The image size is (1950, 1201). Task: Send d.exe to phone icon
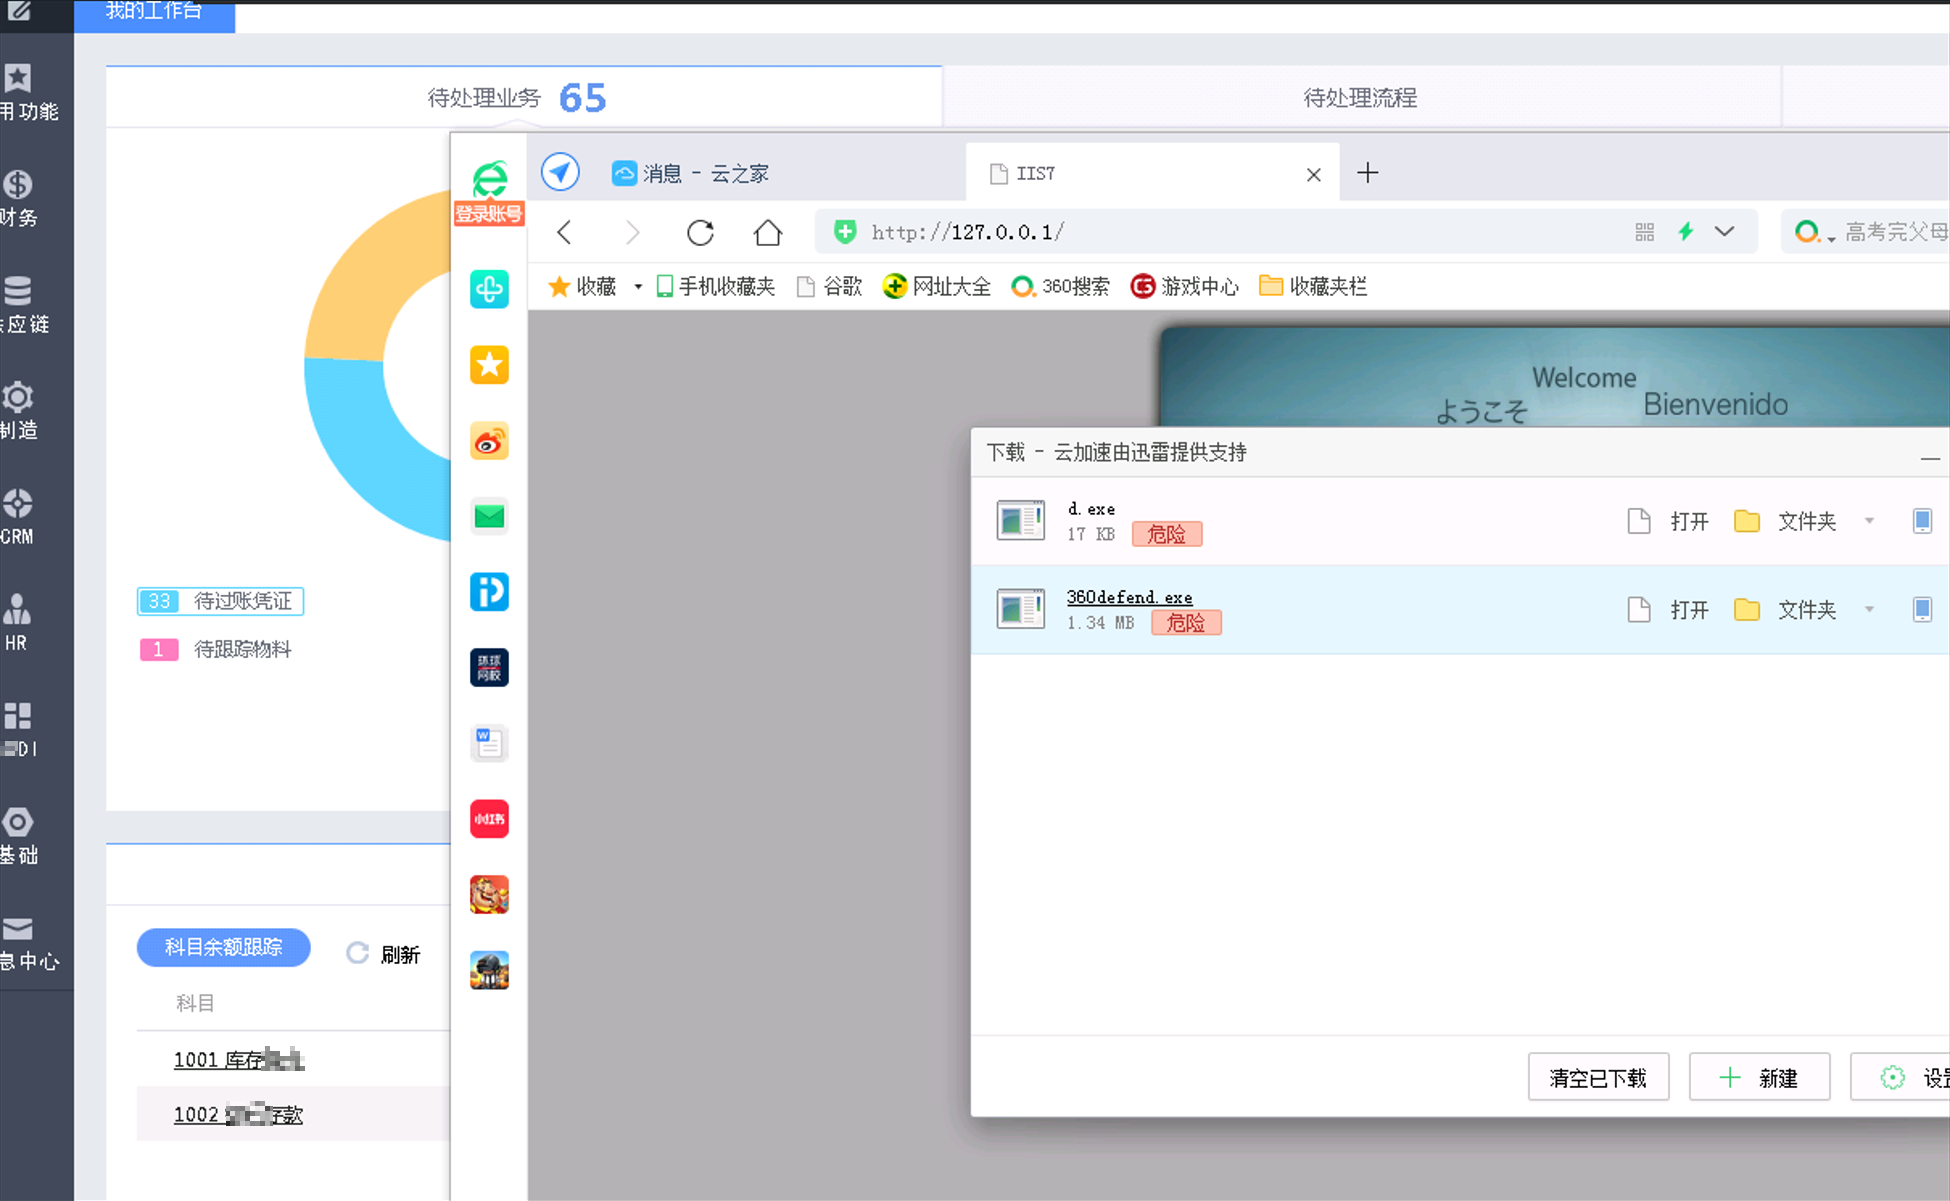pos(1921,521)
